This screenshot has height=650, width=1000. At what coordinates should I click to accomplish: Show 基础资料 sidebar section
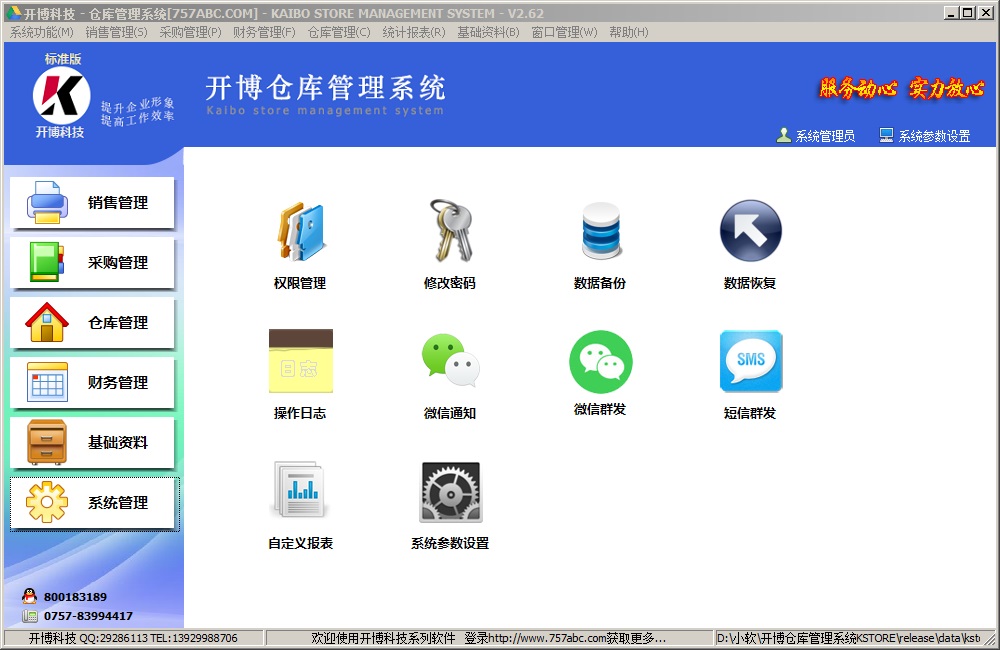pos(93,443)
